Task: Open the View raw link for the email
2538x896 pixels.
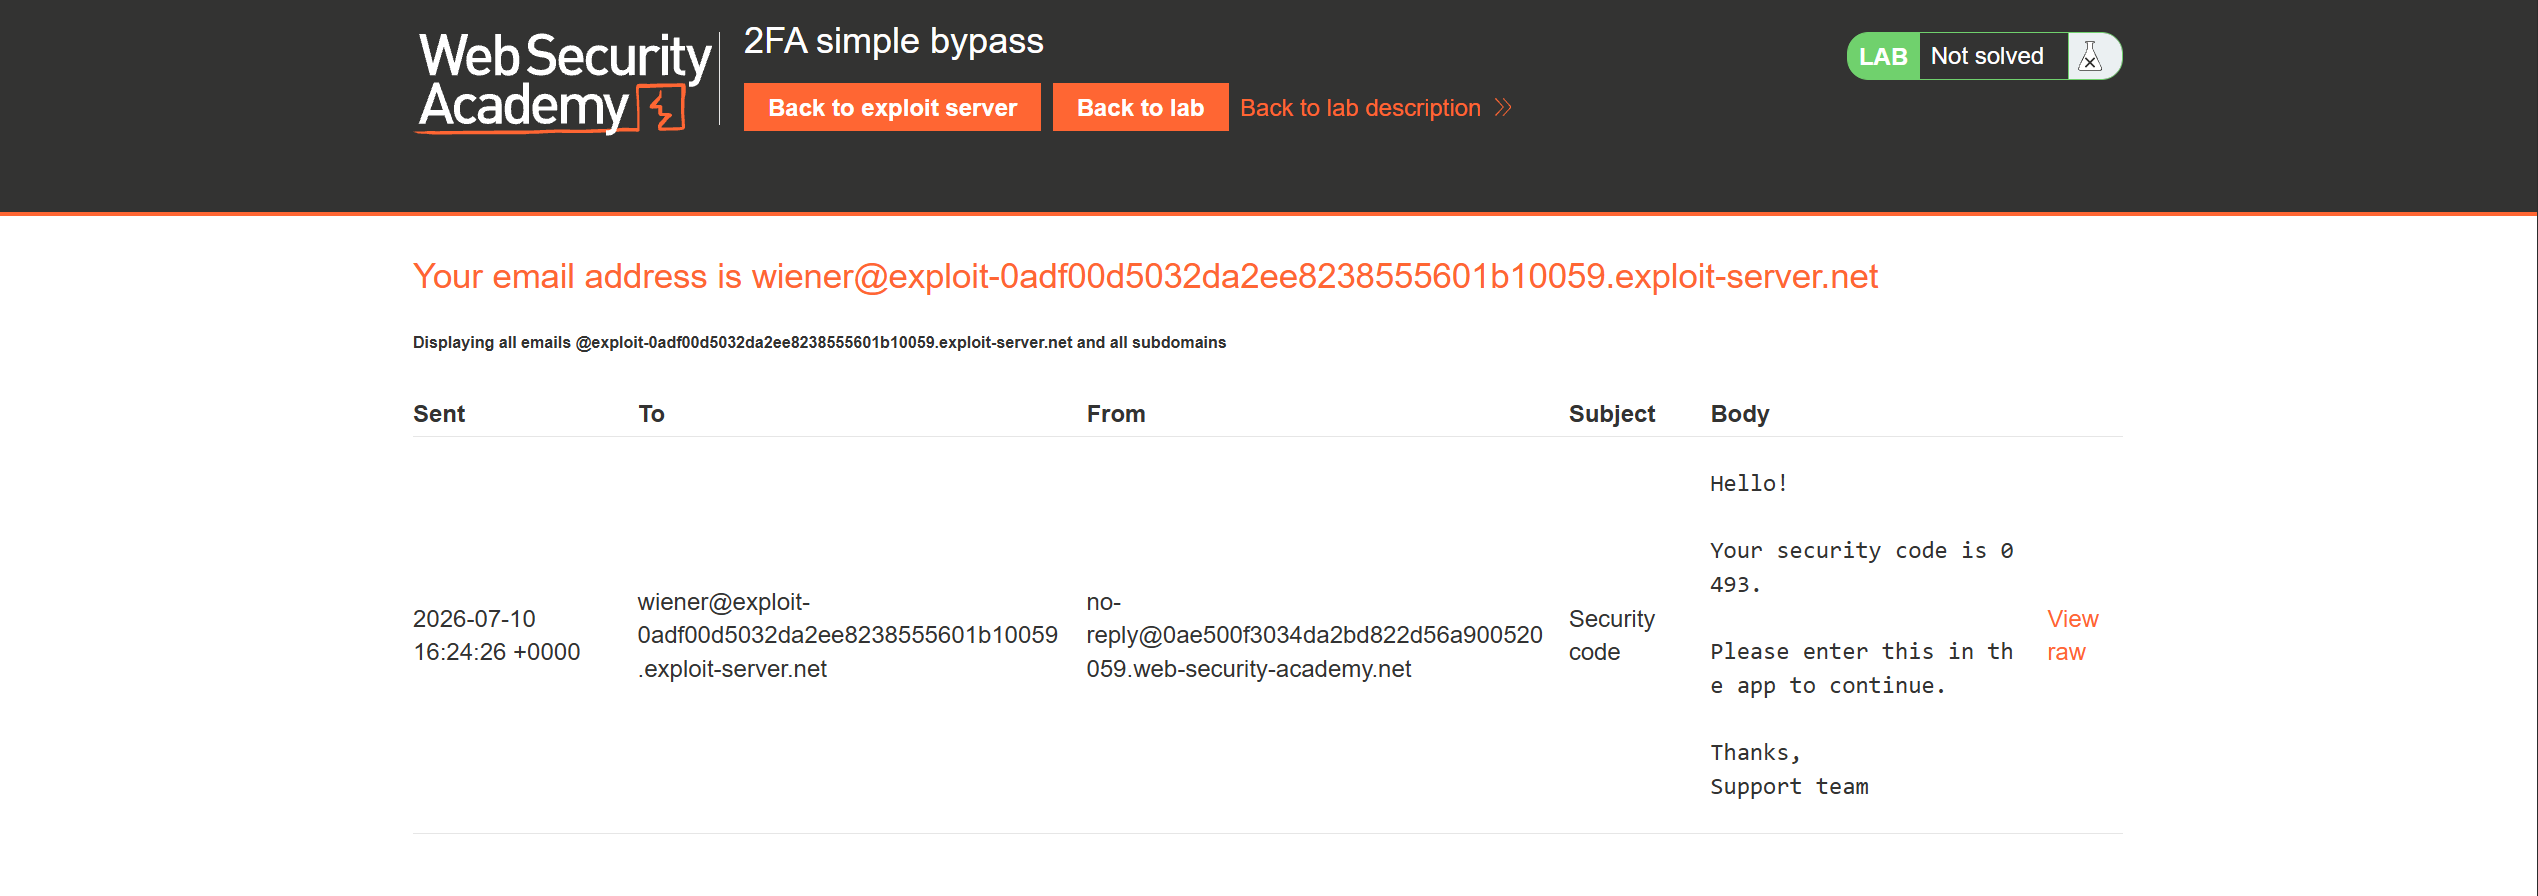Action: click(x=2072, y=635)
